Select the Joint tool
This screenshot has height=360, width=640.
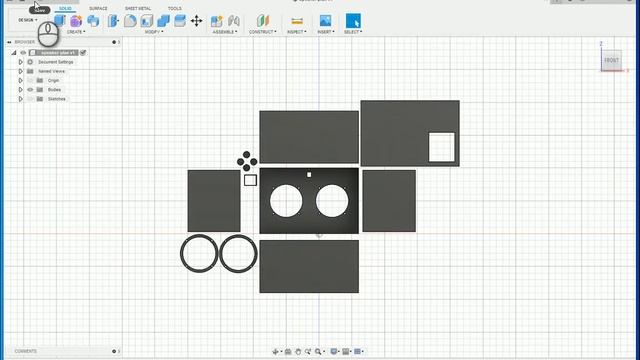point(233,20)
